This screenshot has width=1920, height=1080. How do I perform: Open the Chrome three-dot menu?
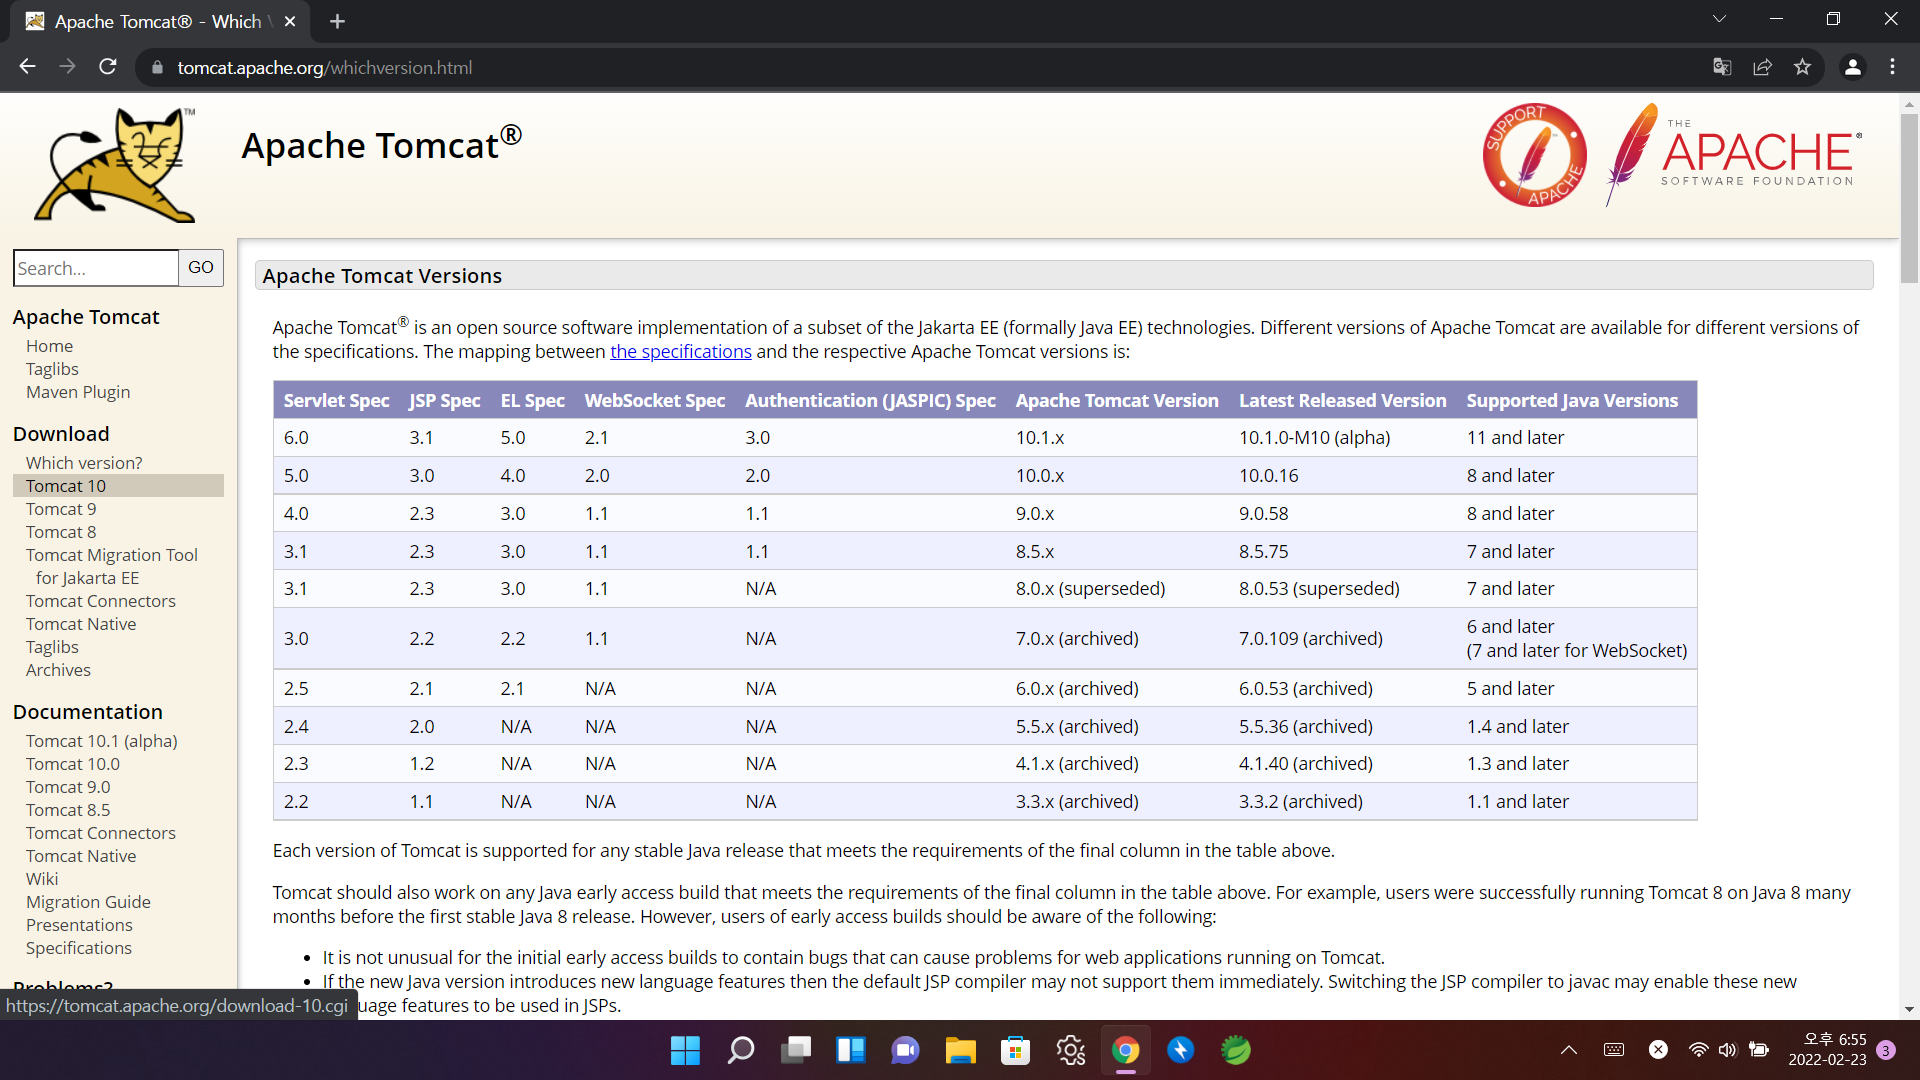pos(1892,67)
